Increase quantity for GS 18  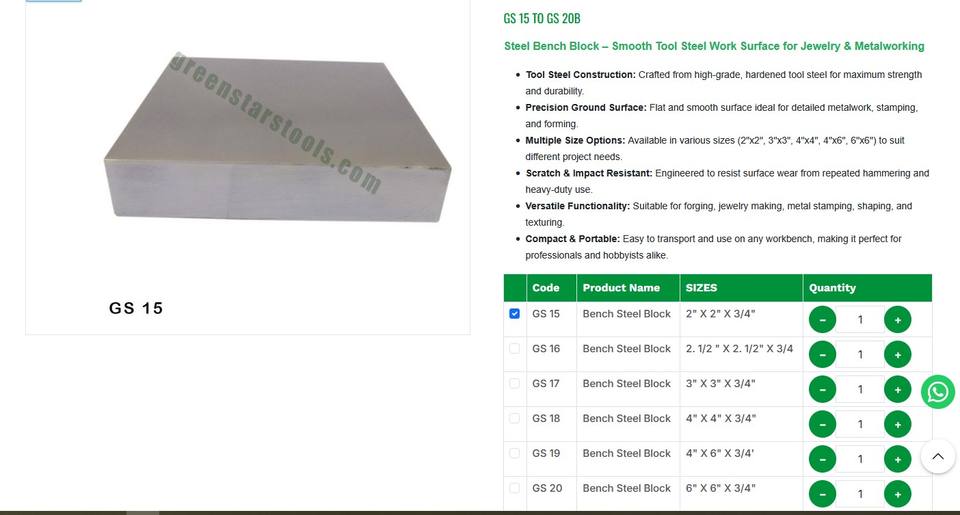[898, 424]
